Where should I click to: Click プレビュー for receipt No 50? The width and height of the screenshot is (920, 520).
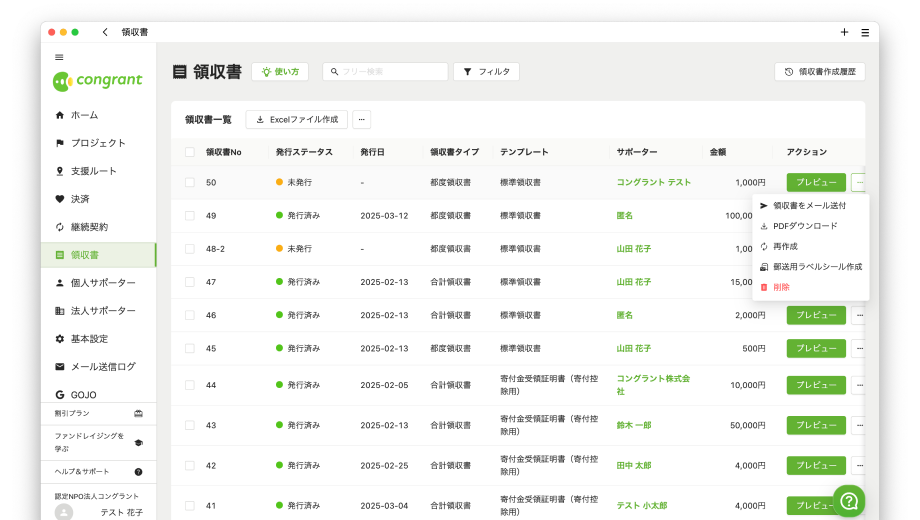click(x=816, y=183)
